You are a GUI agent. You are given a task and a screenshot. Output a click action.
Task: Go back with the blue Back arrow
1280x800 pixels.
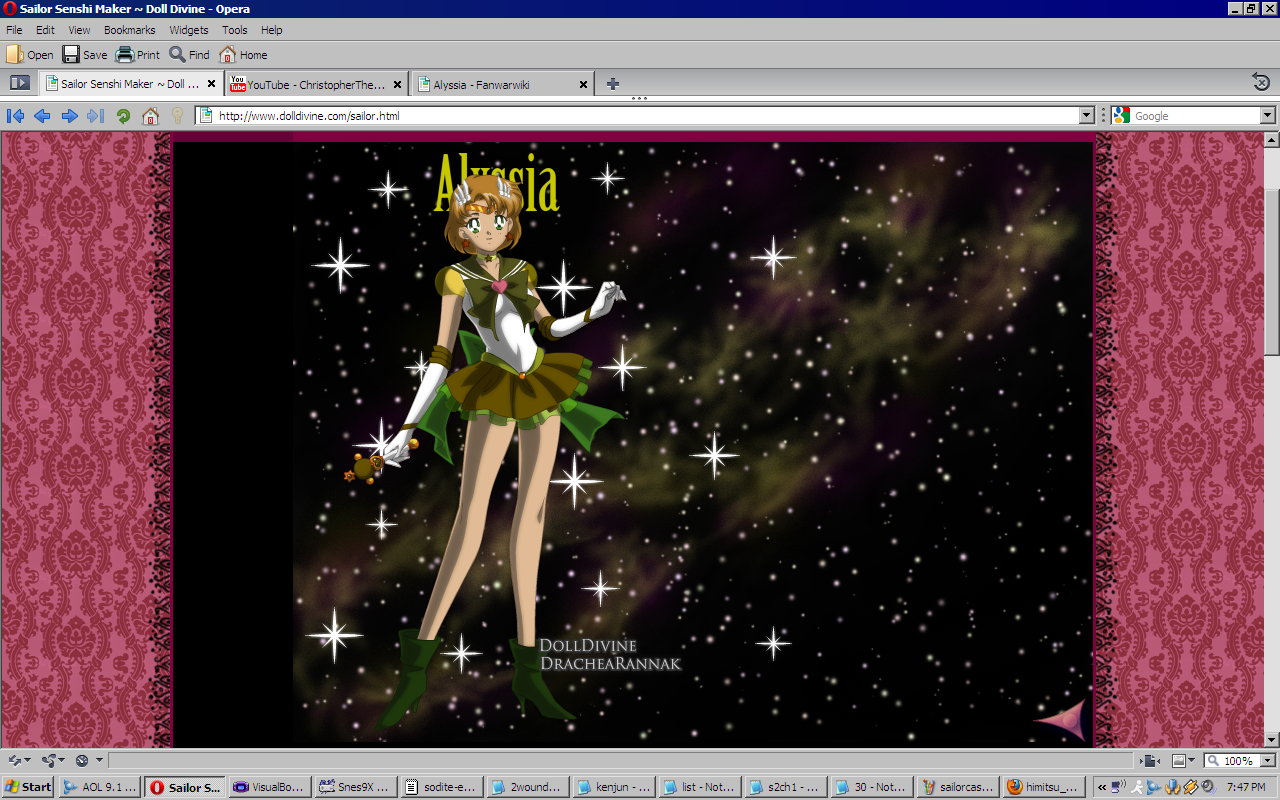pyautogui.click(x=42, y=116)
